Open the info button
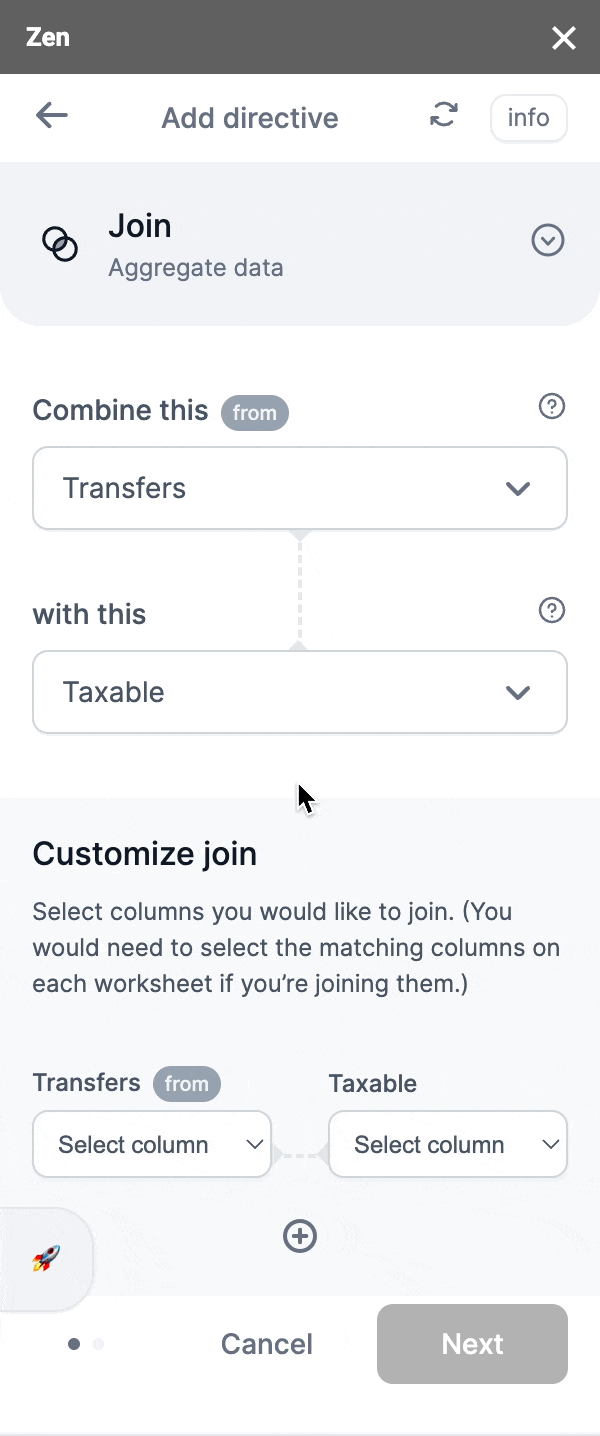This screenshot has height=1436, width=600. 528,118
